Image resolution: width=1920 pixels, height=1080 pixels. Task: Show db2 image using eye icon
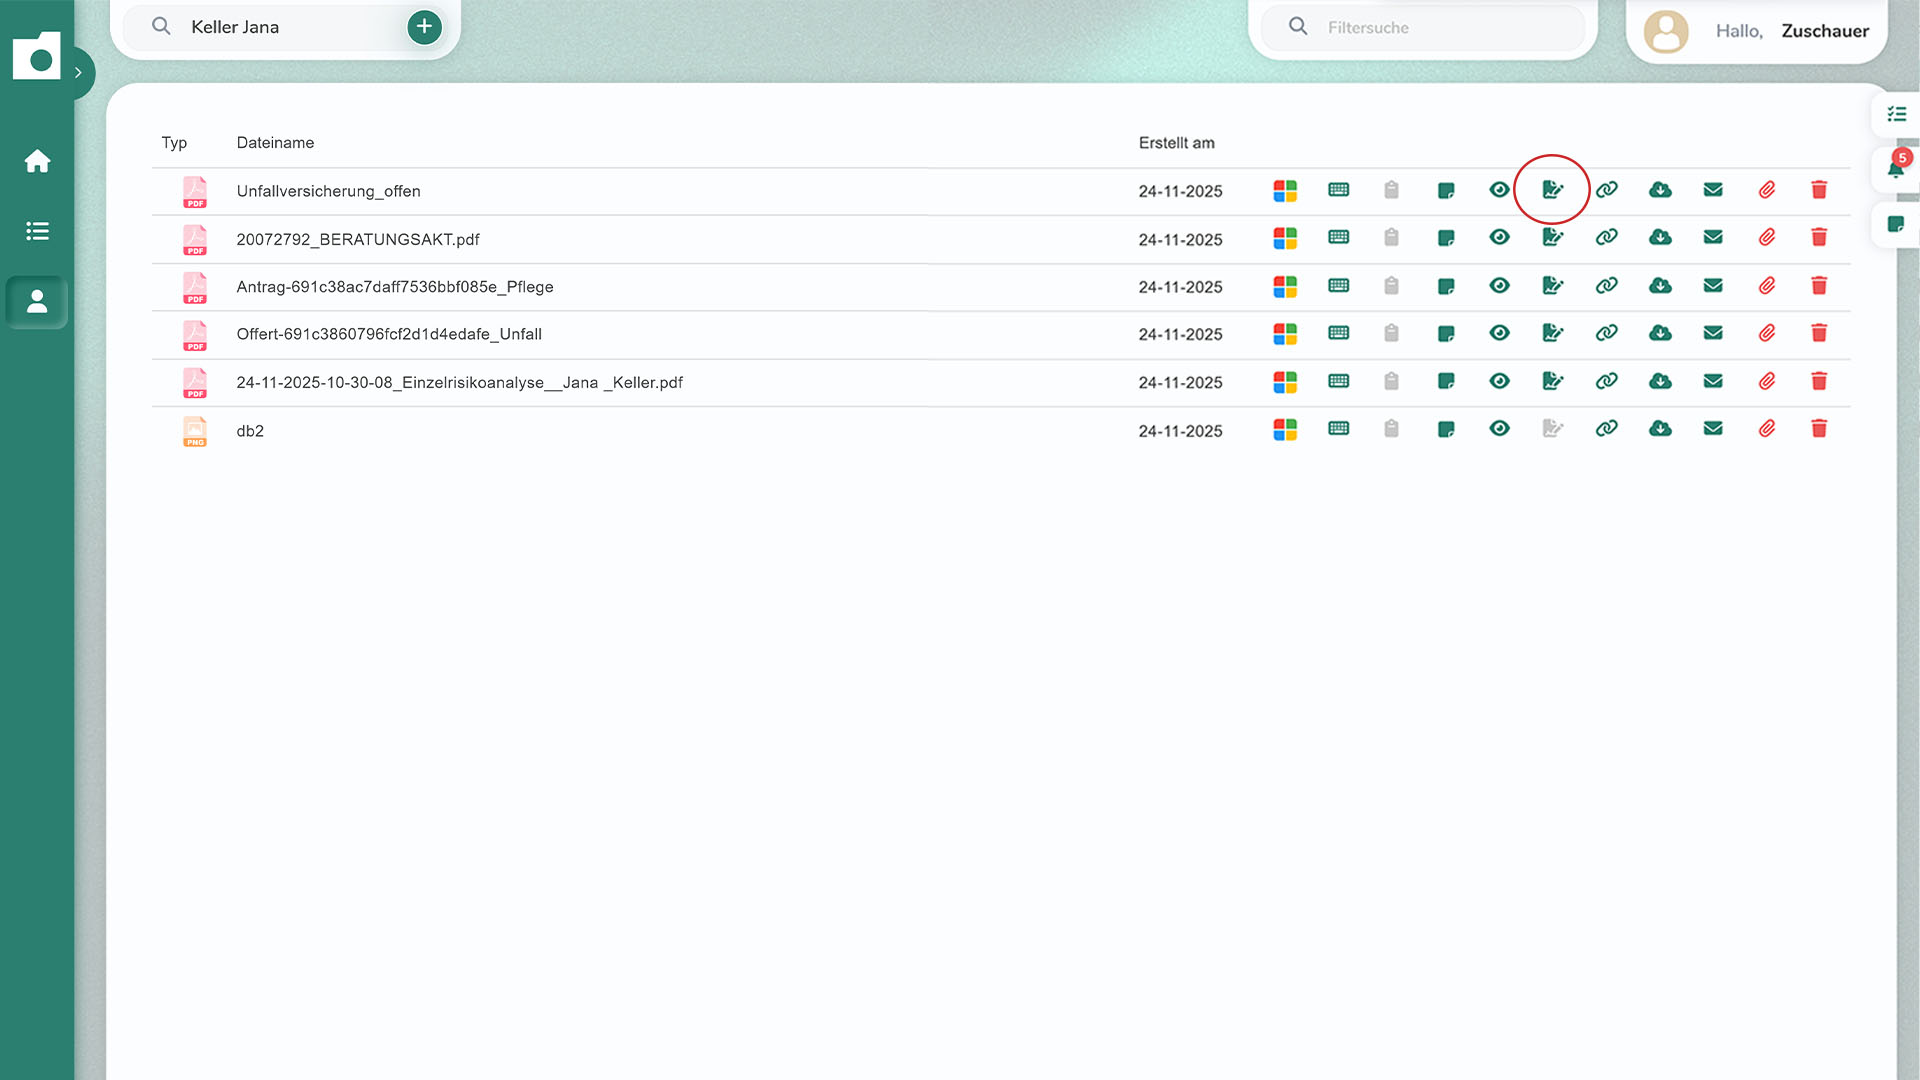coord(1499,429)
